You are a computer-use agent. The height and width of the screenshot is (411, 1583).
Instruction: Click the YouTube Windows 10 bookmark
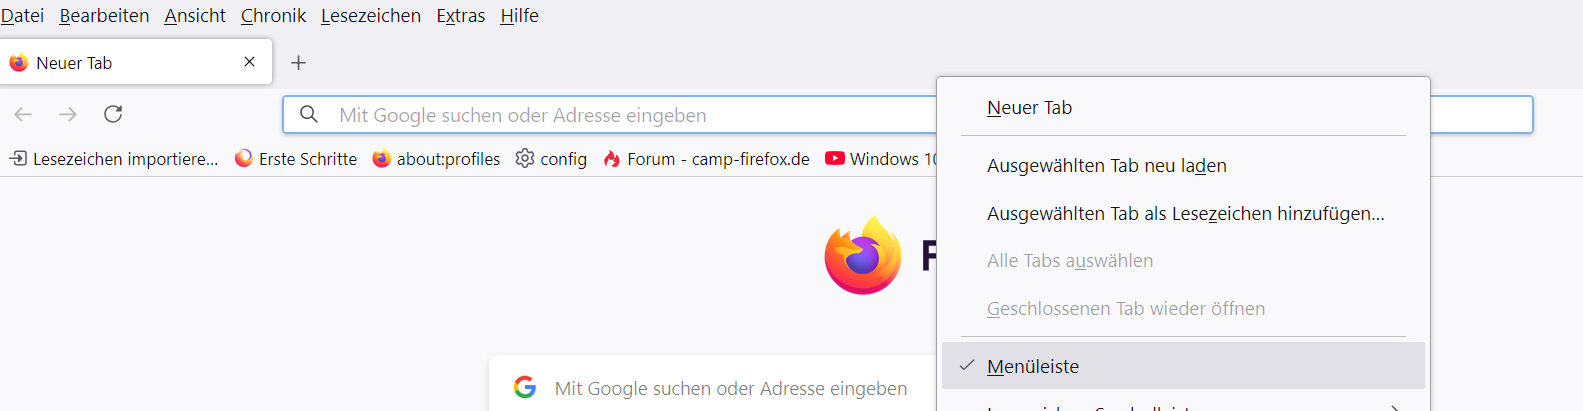(882, 159)
